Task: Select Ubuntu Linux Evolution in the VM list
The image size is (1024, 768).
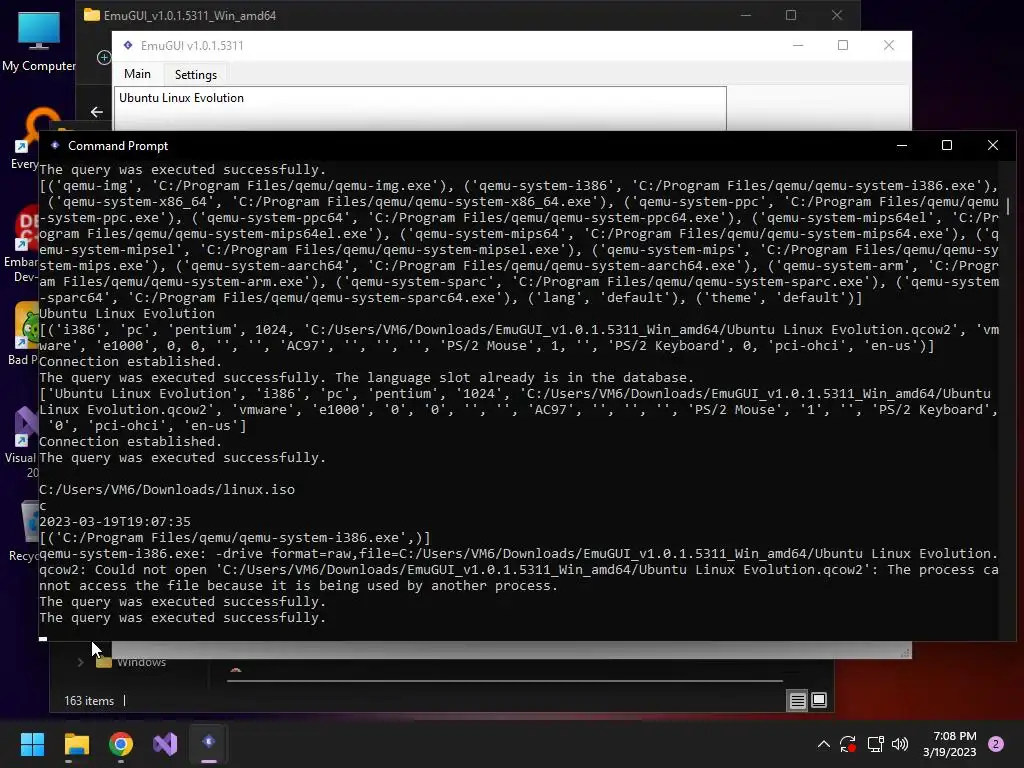Action: pos(182,98)
